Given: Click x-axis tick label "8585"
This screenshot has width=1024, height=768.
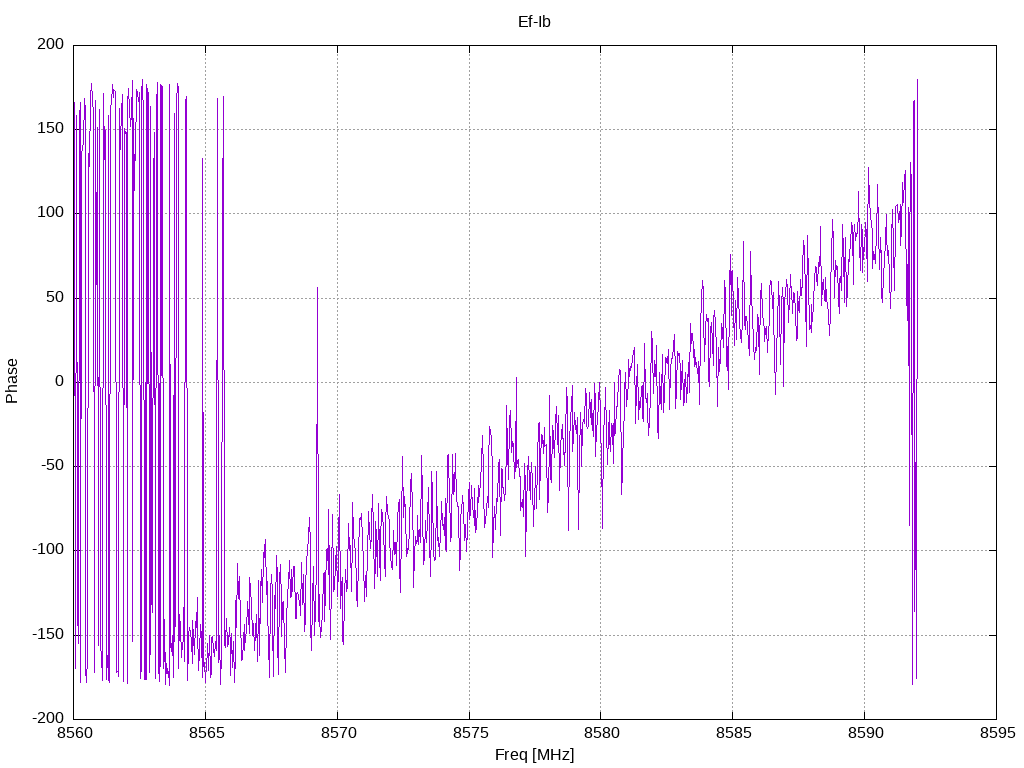Looking at the screenshot, I should click(733, 733).
